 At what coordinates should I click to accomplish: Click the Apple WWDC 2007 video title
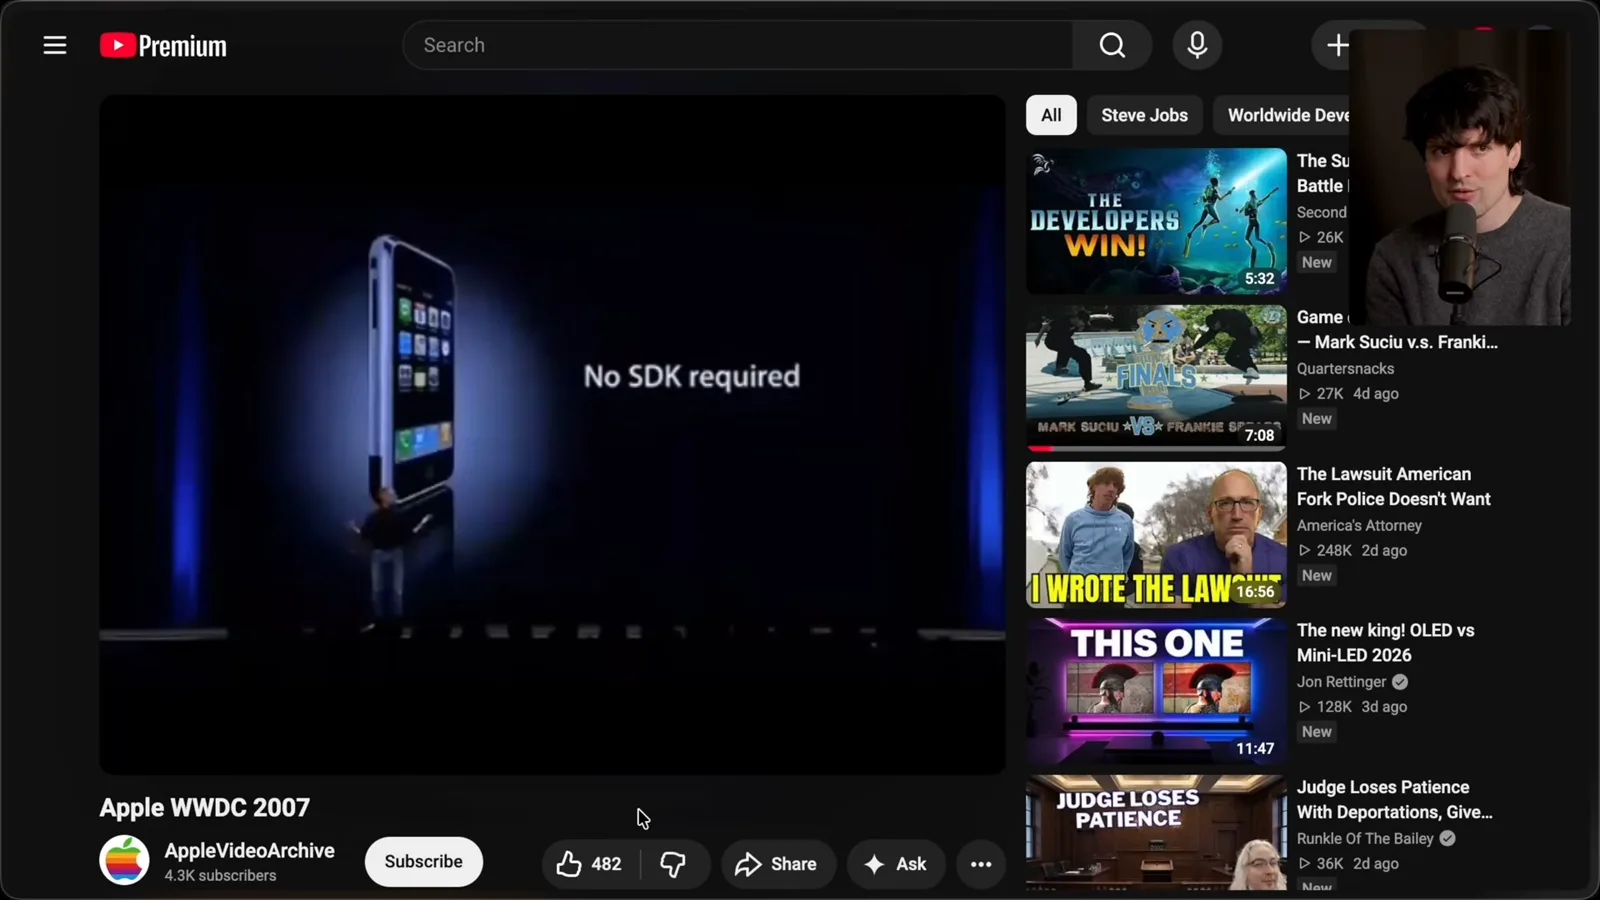click(205, 807)
